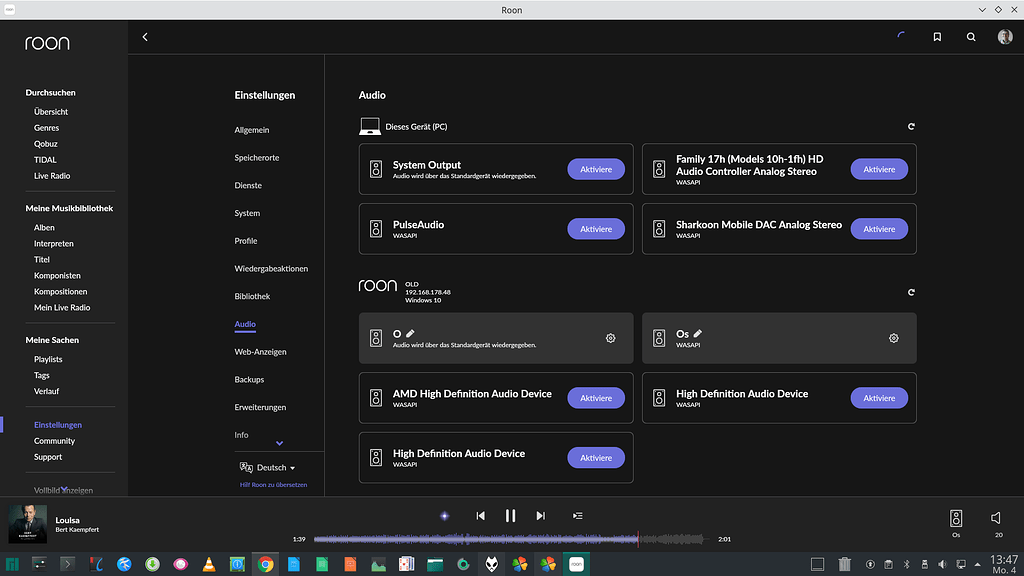Skip to the next track
Image resolution: width=1024 pixels, height=576 pixels.
coord(540,516)
